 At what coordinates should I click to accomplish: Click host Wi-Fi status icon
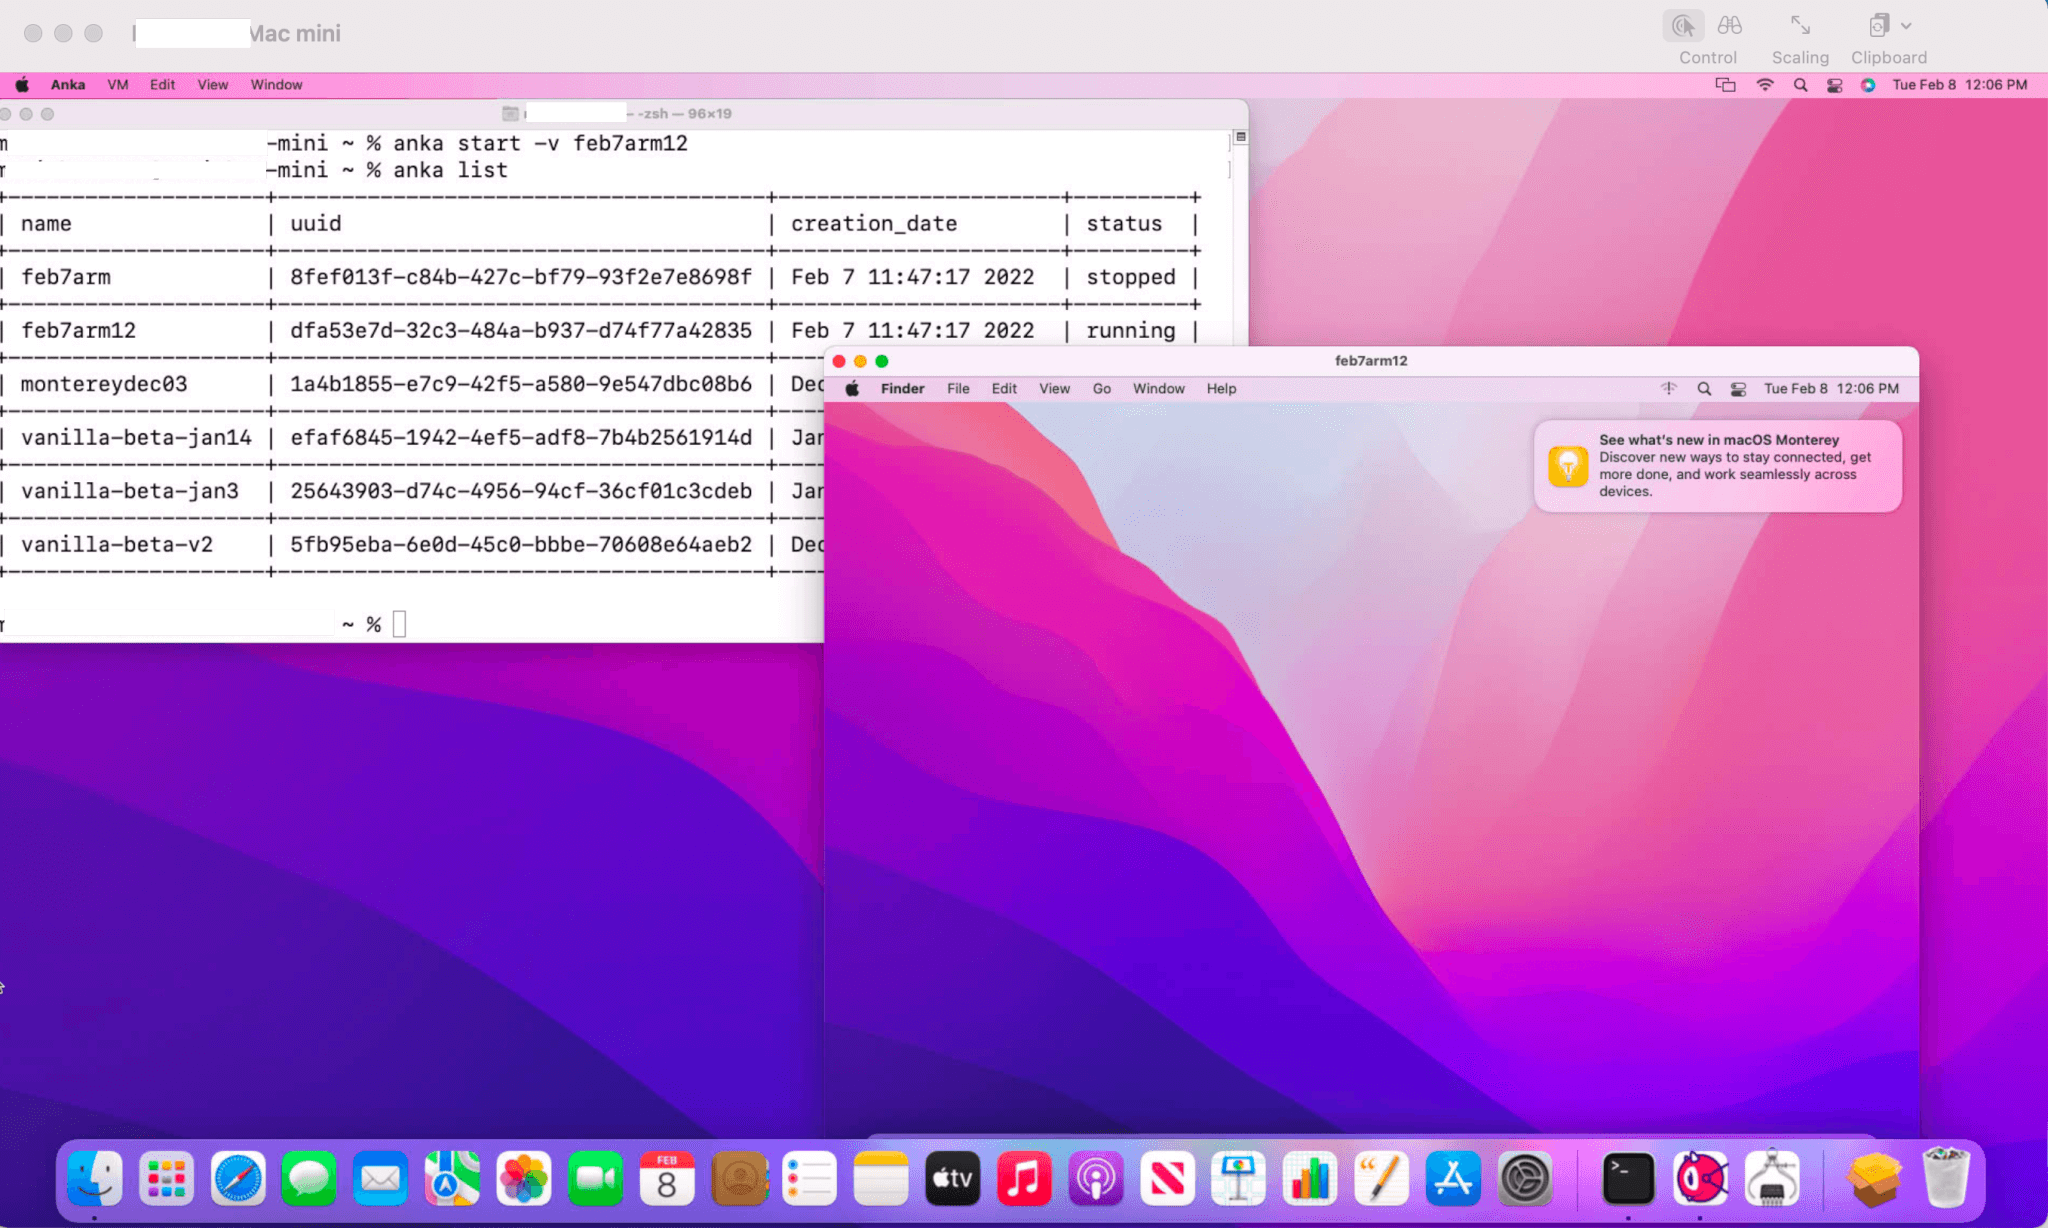[1765, 85]
